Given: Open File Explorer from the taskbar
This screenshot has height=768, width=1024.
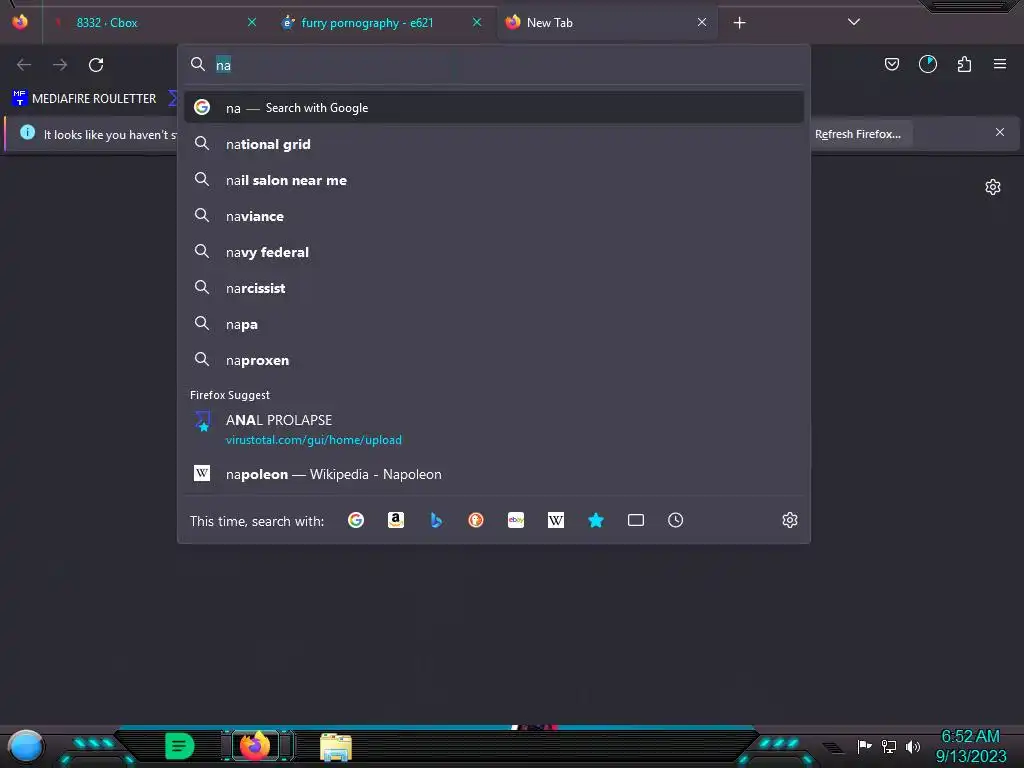Looking at the screenshot, I should coord(336,746).
